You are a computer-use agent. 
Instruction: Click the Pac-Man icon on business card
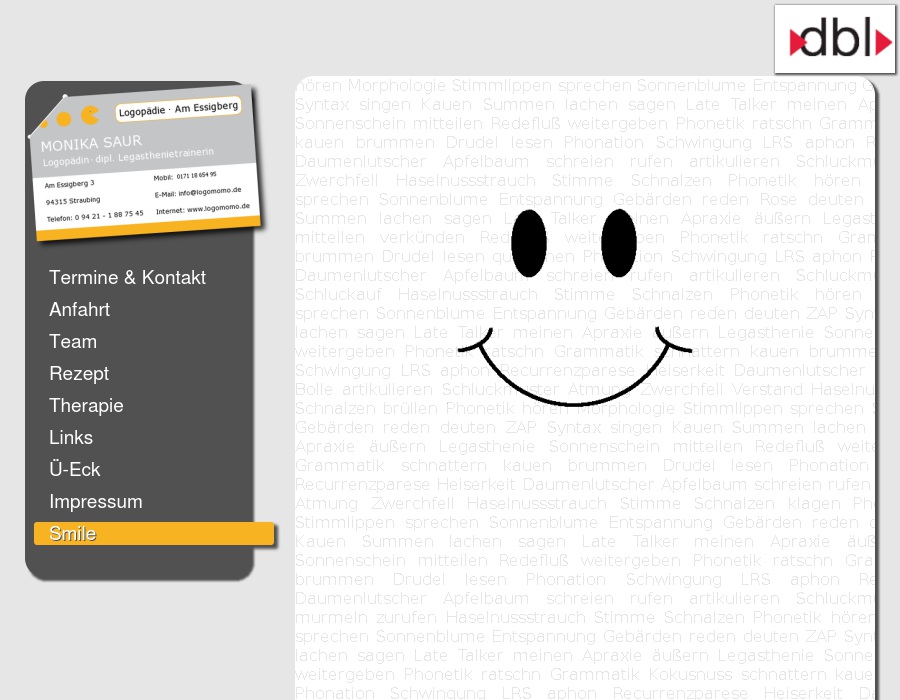(x=90, y=115)
